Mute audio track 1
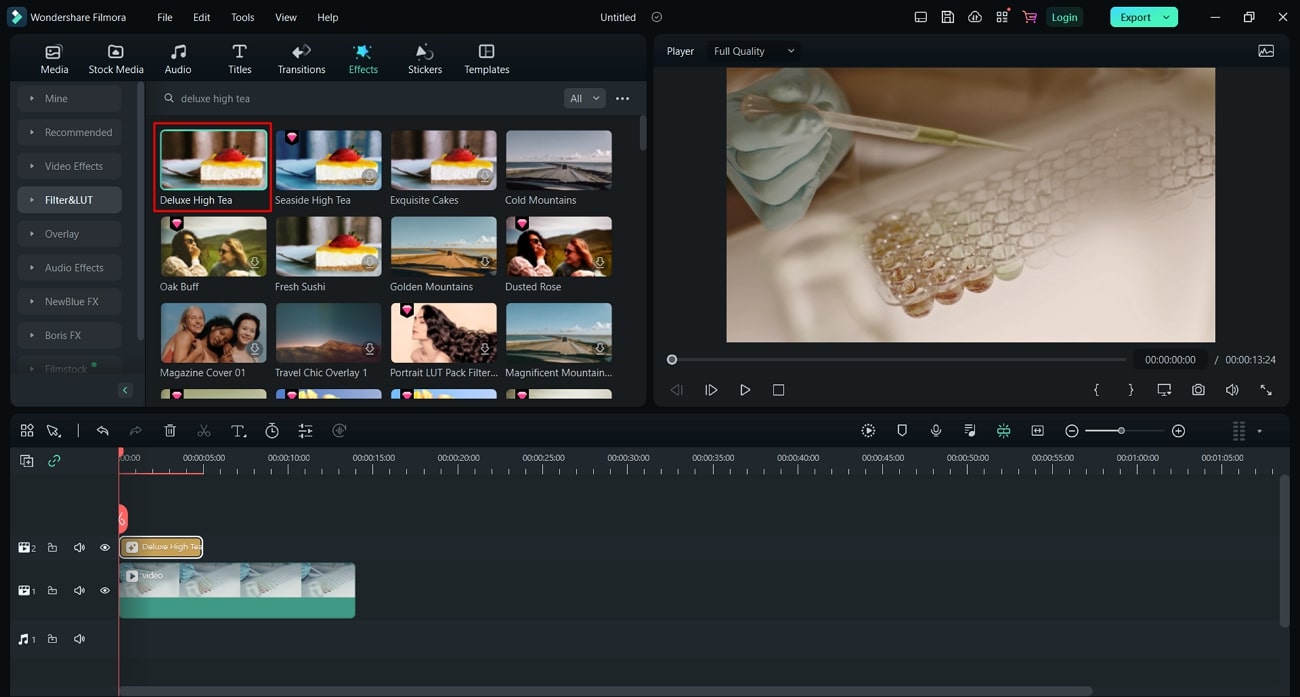The width and height of the screenshot is (1300, 697). (79, 639)
